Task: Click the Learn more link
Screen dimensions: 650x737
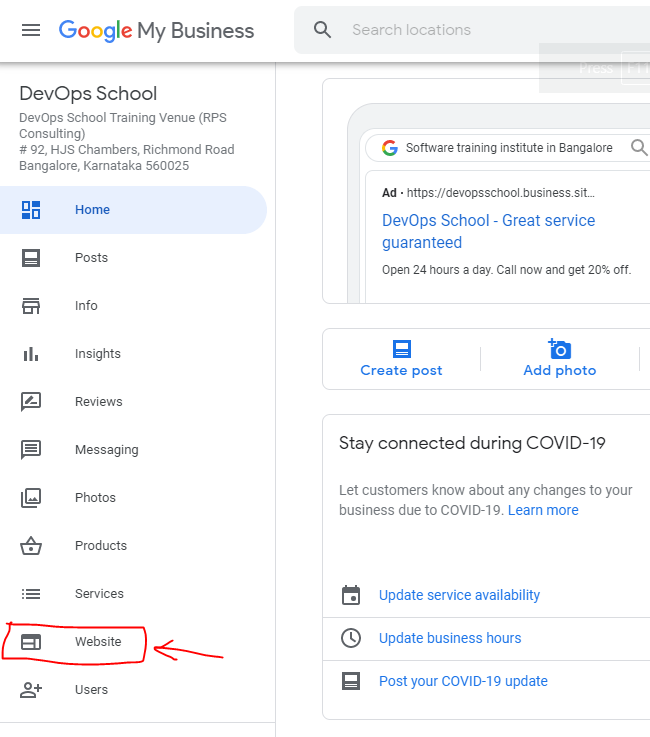Action: pos(543,510)
